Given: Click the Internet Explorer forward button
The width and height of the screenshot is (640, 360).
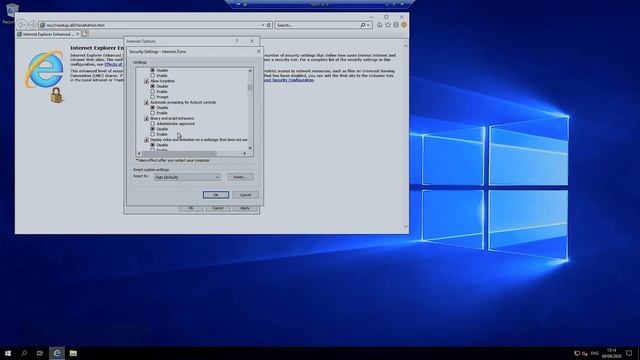Looking at the screenshot, I should pos(32,25).
